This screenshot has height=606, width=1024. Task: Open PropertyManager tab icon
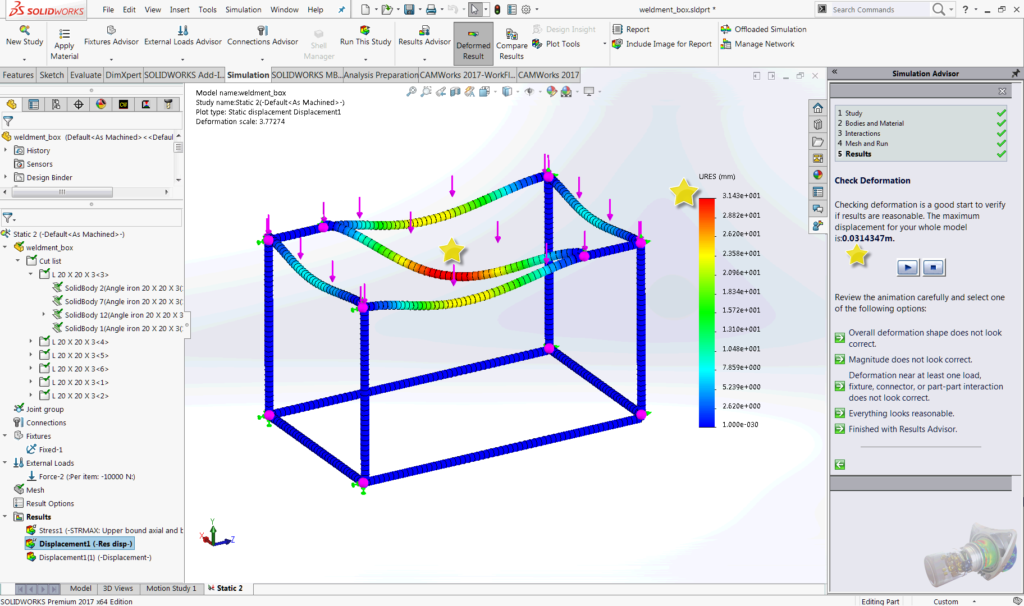pyautogui.click(x=33, y=104)
